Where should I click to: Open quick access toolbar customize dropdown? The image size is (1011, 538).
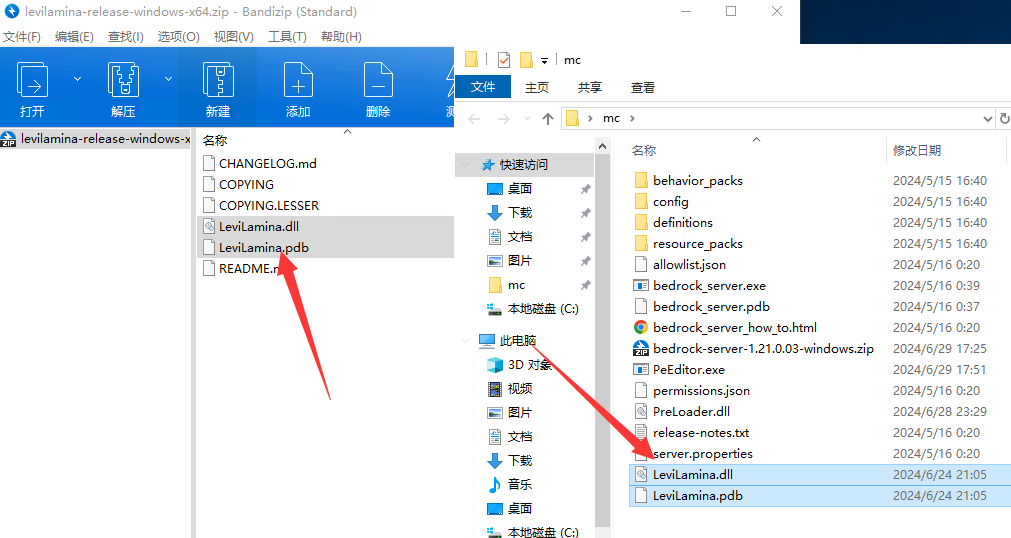click(x=544, y=61)
